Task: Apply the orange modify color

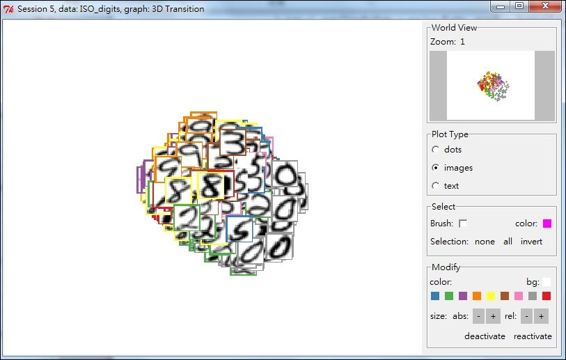Action: 477,296
